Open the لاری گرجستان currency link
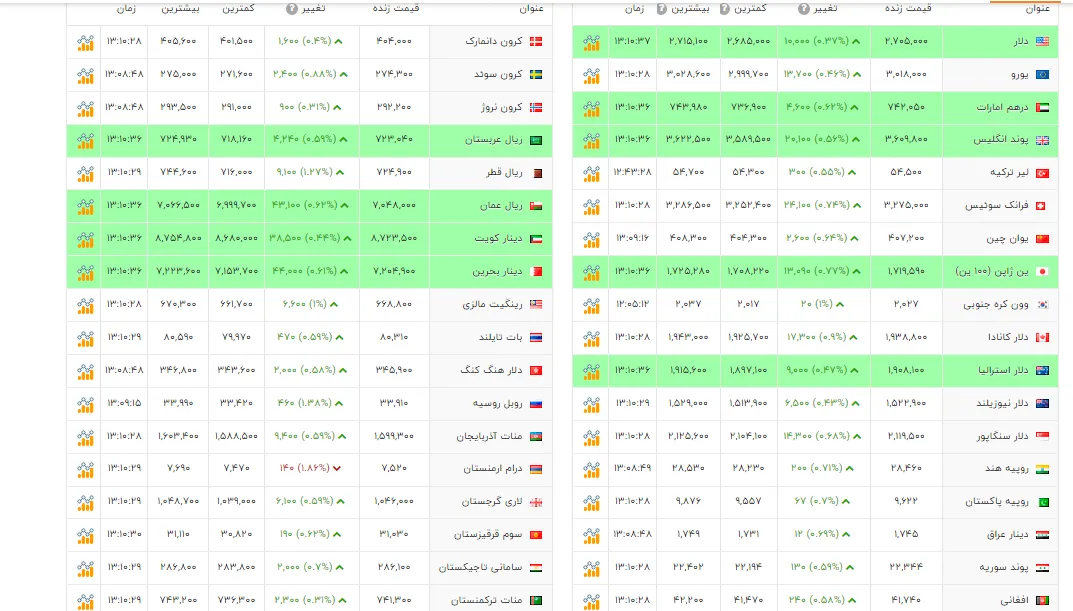 (x=492, y=502)
